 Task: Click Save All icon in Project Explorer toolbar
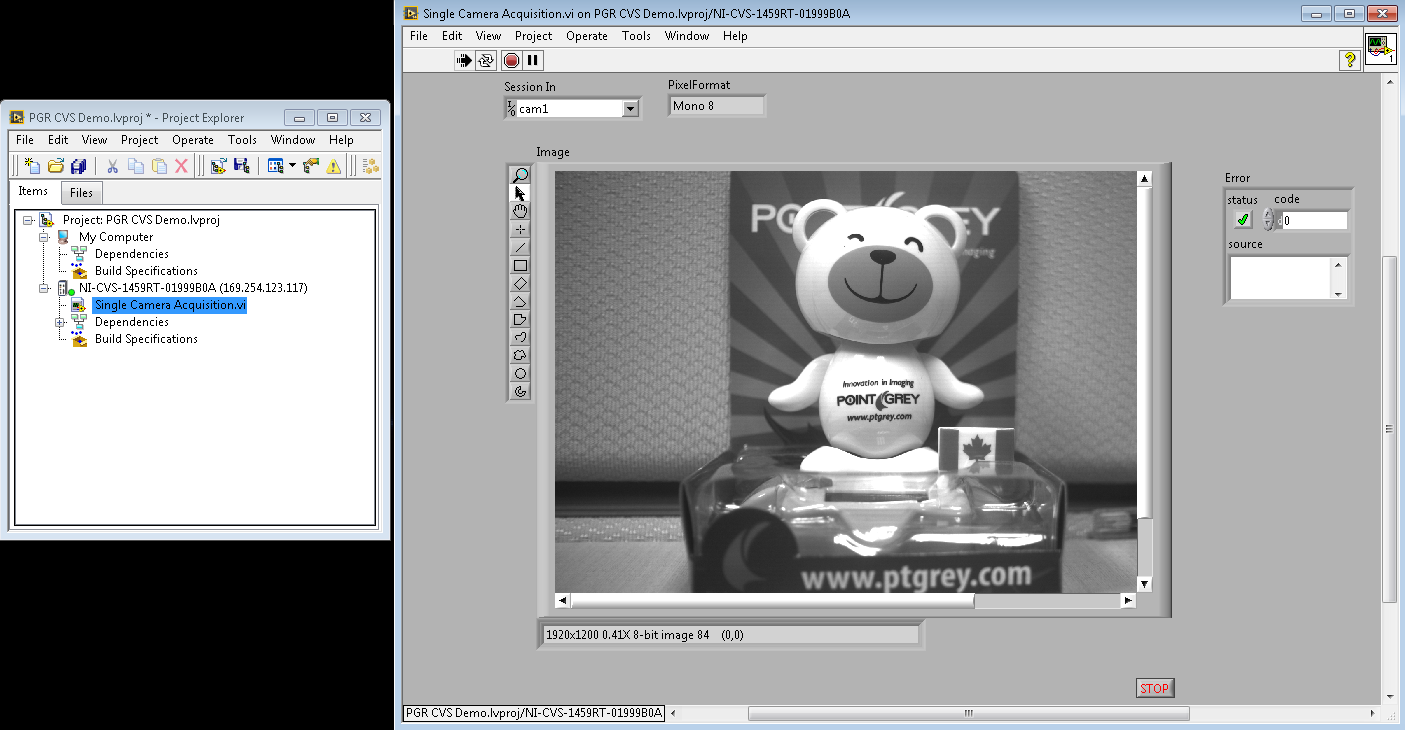79,166
